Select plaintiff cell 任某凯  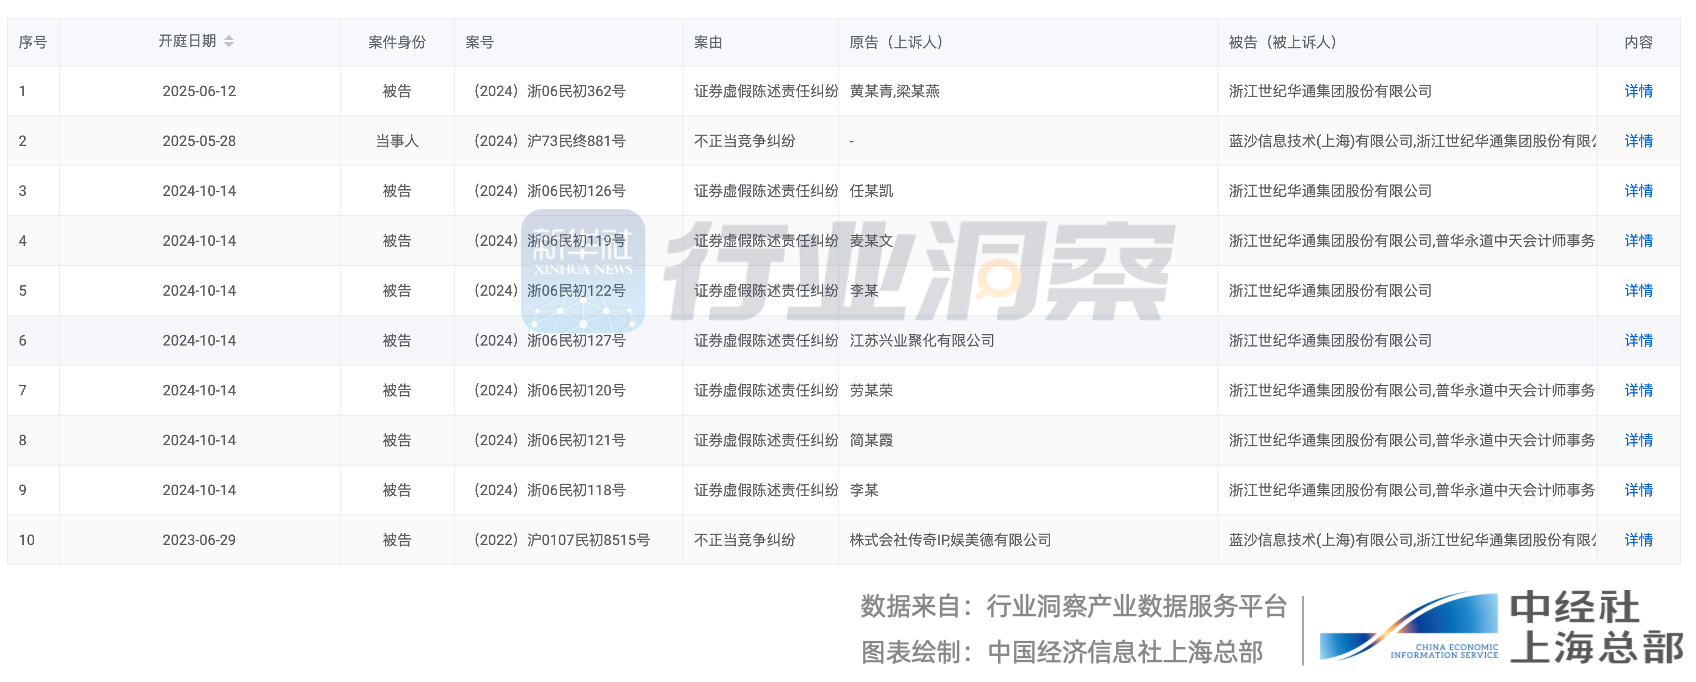tap(871, 191)
